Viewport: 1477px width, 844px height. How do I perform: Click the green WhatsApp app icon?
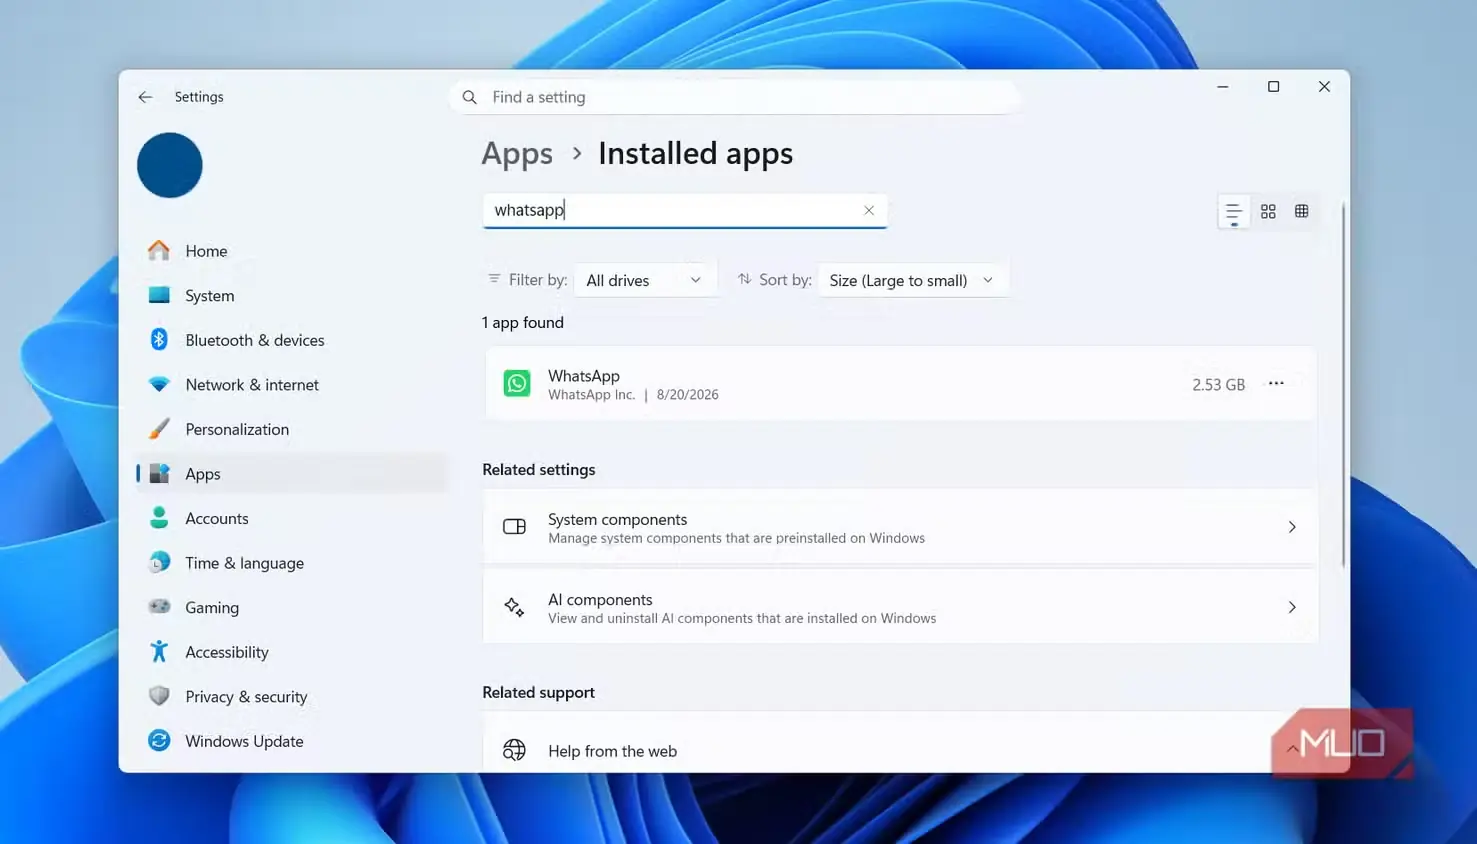coord(517,383)
